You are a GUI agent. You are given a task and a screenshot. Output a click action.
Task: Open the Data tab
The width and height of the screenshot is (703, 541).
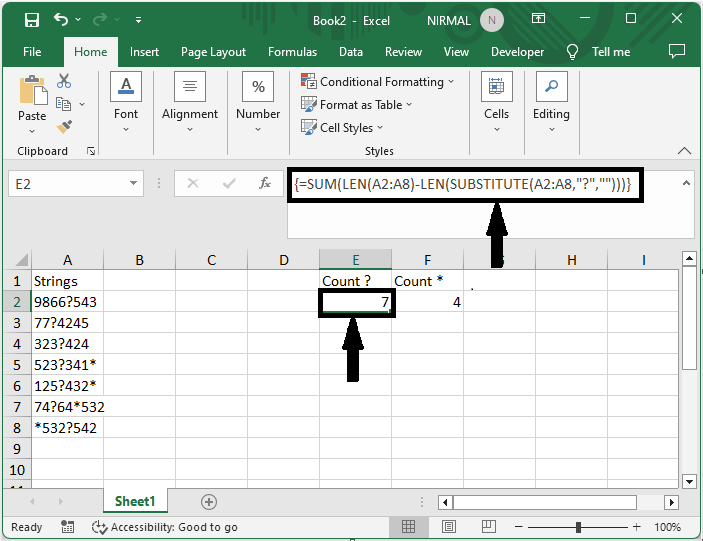(351, 52)
